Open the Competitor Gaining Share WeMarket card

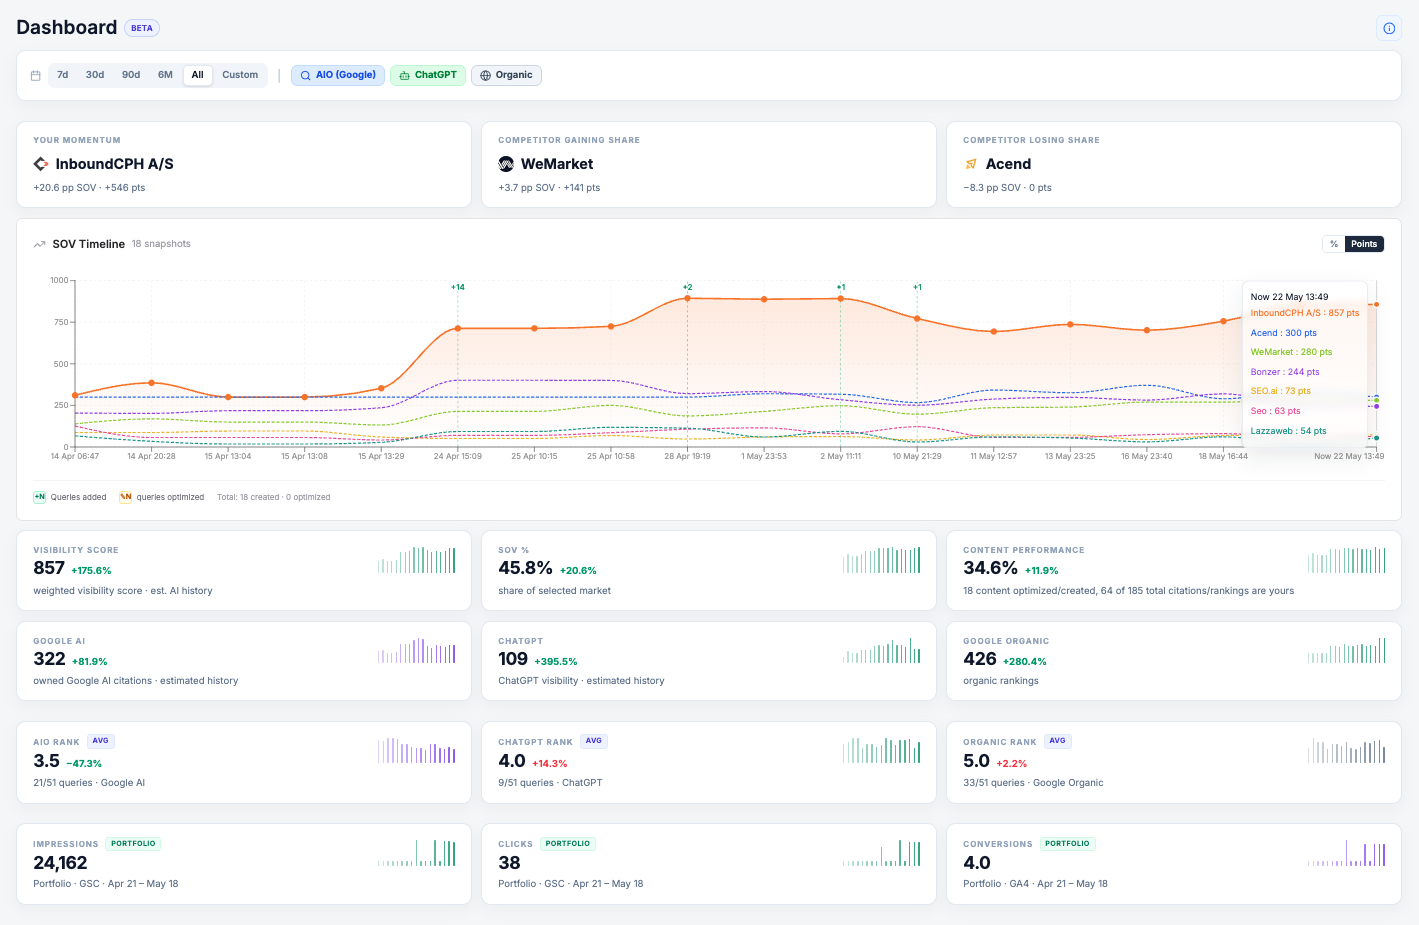[709, 165]
